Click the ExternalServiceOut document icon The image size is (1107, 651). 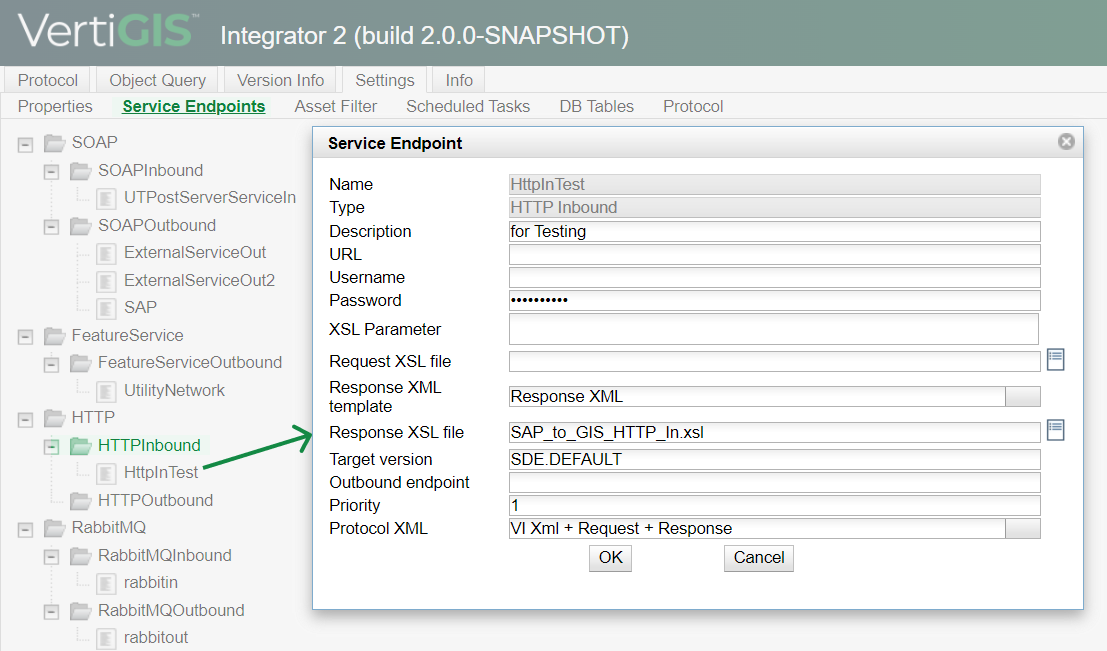point(106,253)
